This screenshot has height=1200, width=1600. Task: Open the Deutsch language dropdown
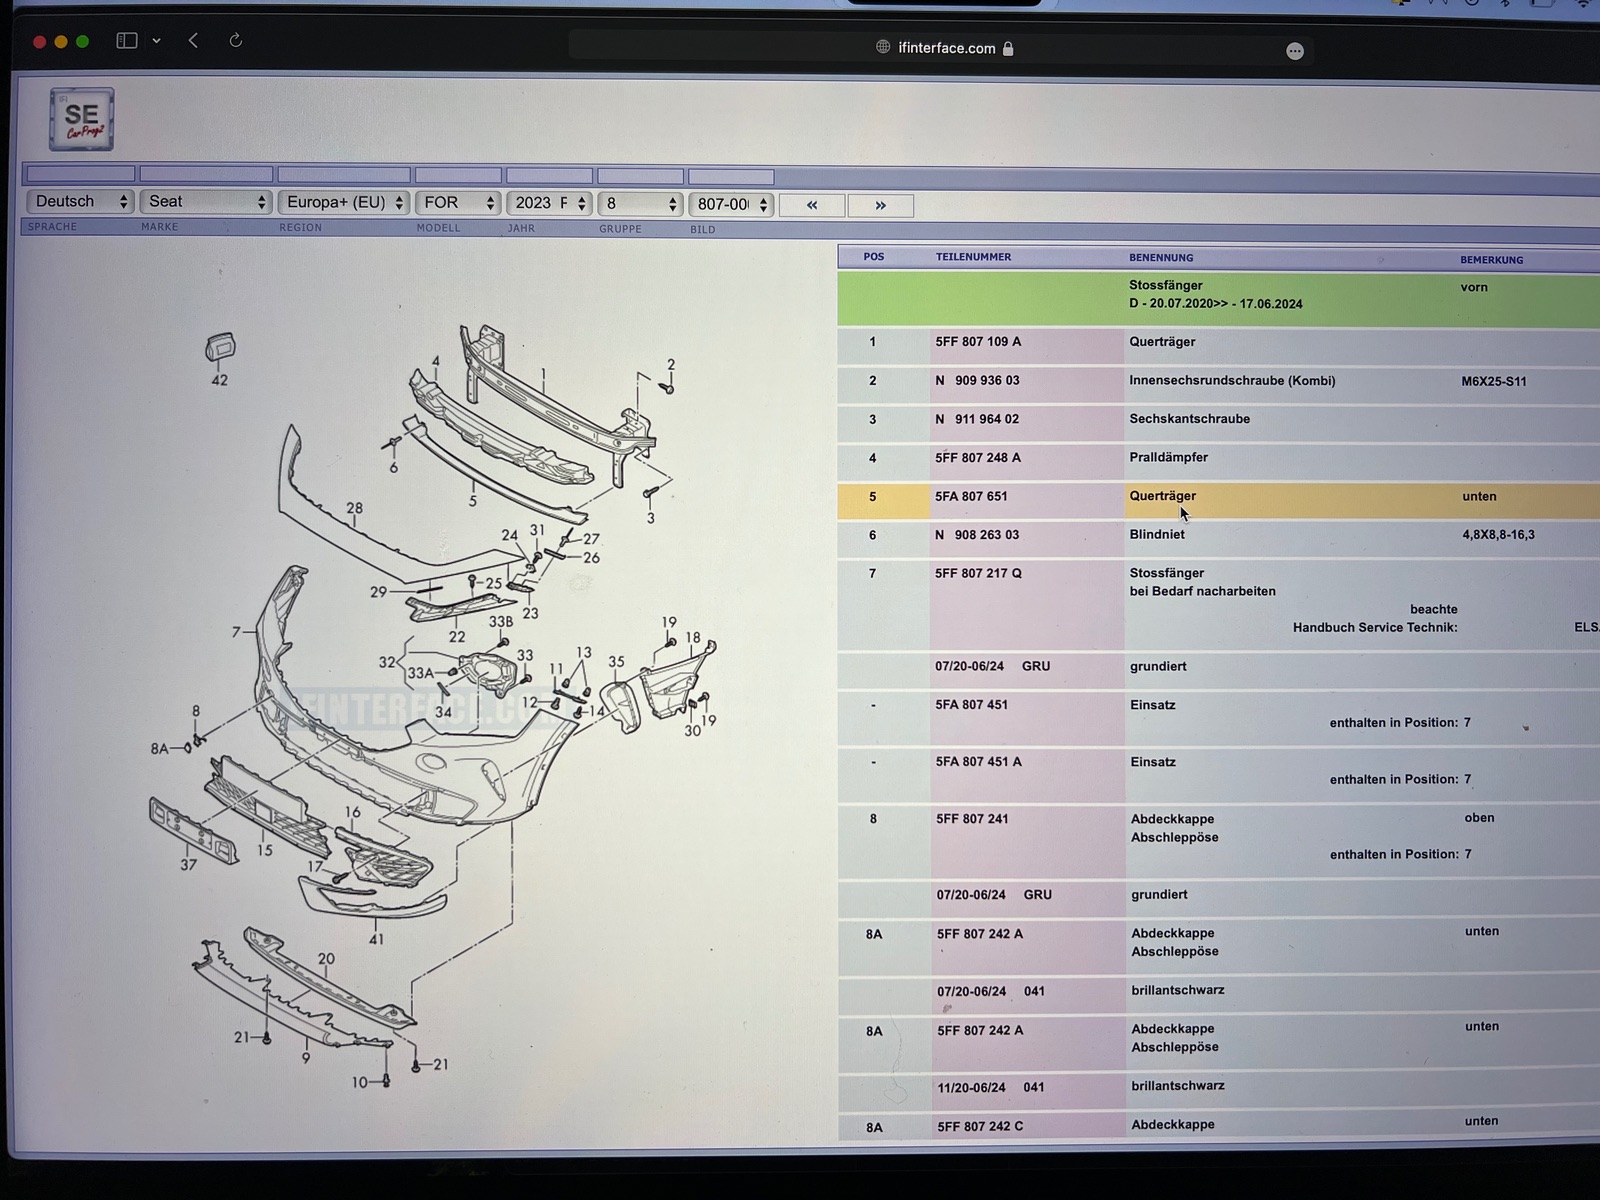pos(80,202)
